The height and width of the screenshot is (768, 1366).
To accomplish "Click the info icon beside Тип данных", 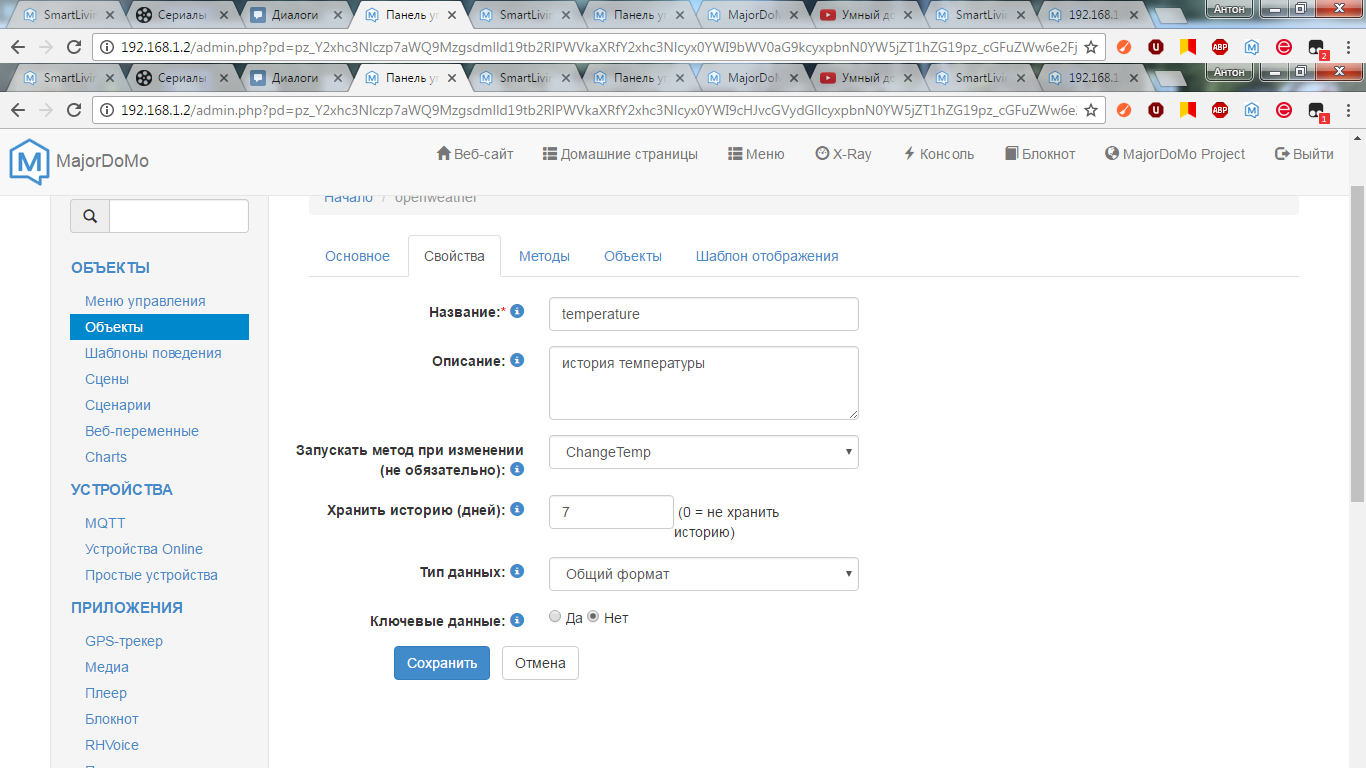I will pyautogui.click(x=517, y=571).
